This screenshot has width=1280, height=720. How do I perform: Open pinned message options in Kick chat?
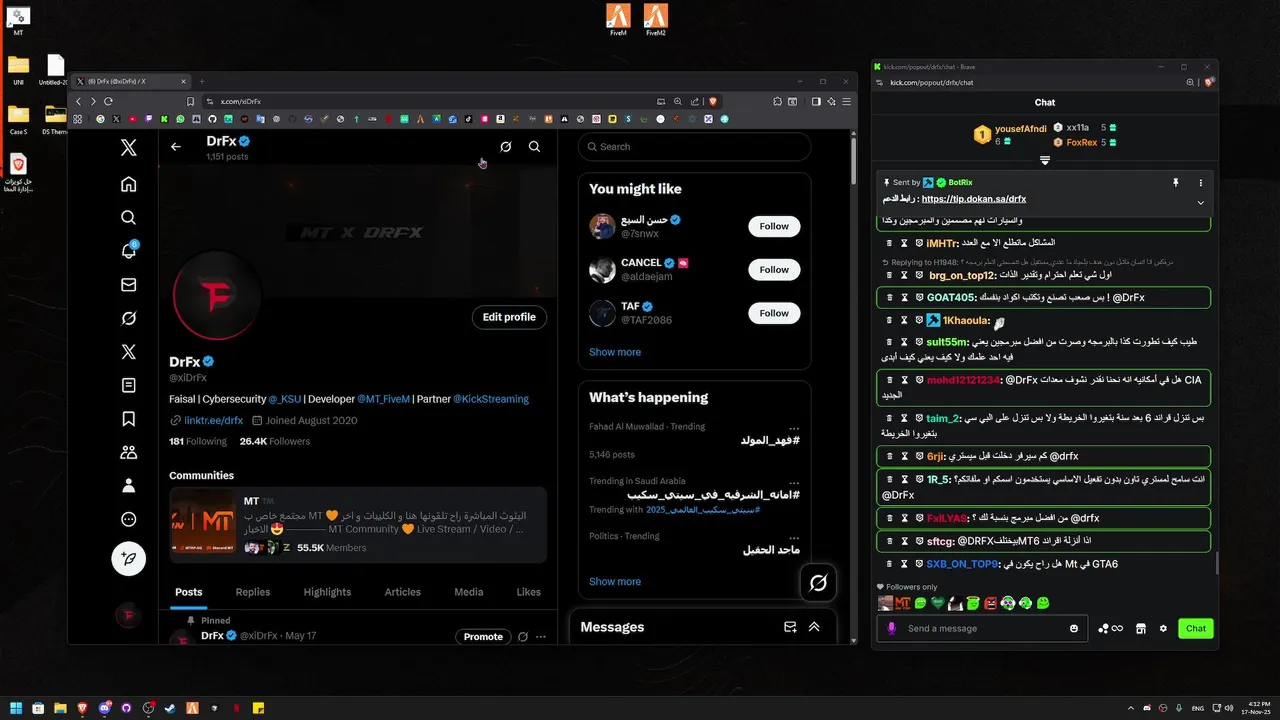pyautogui.click(x=1201, y=183)
